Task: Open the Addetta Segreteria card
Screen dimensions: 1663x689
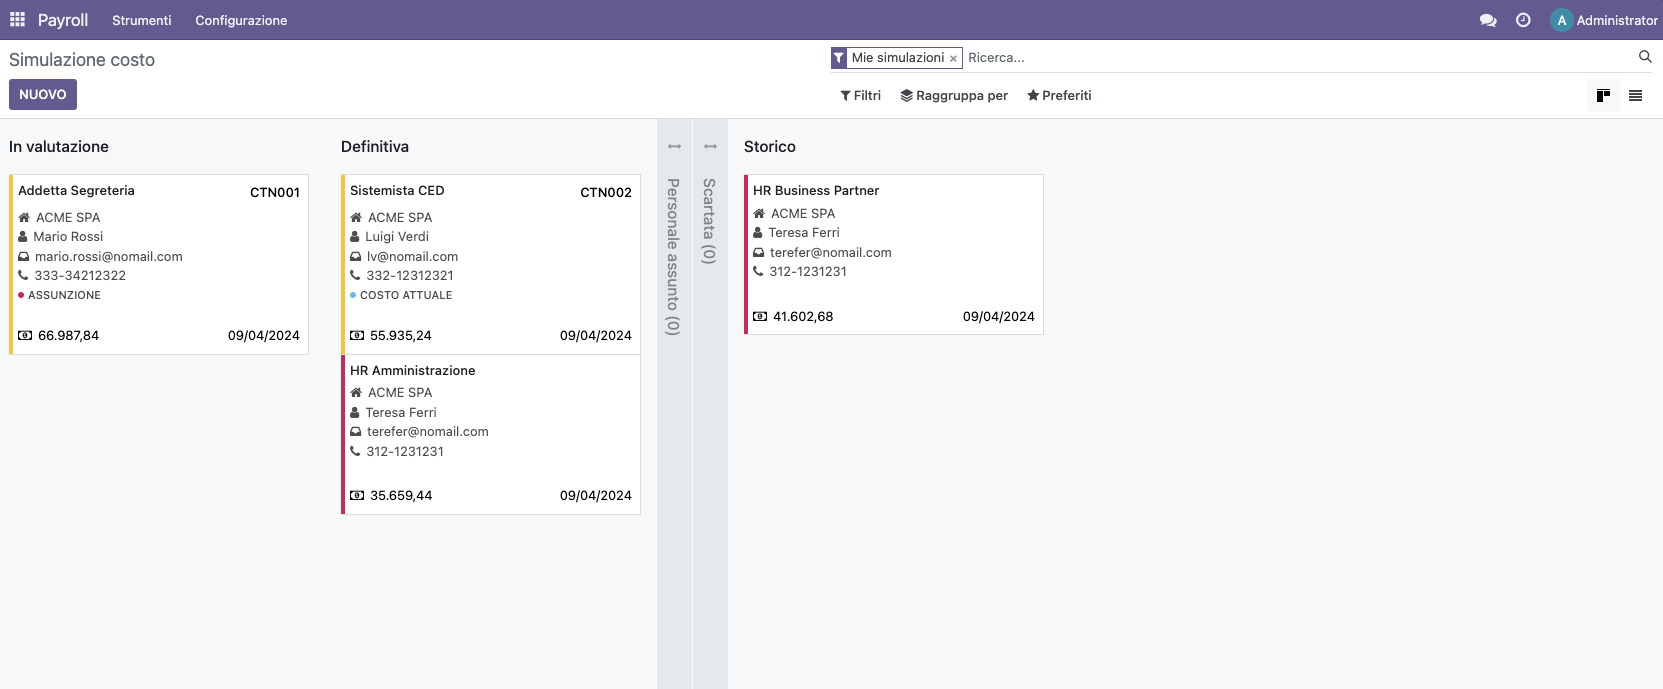Action: [x=159, y=265]
